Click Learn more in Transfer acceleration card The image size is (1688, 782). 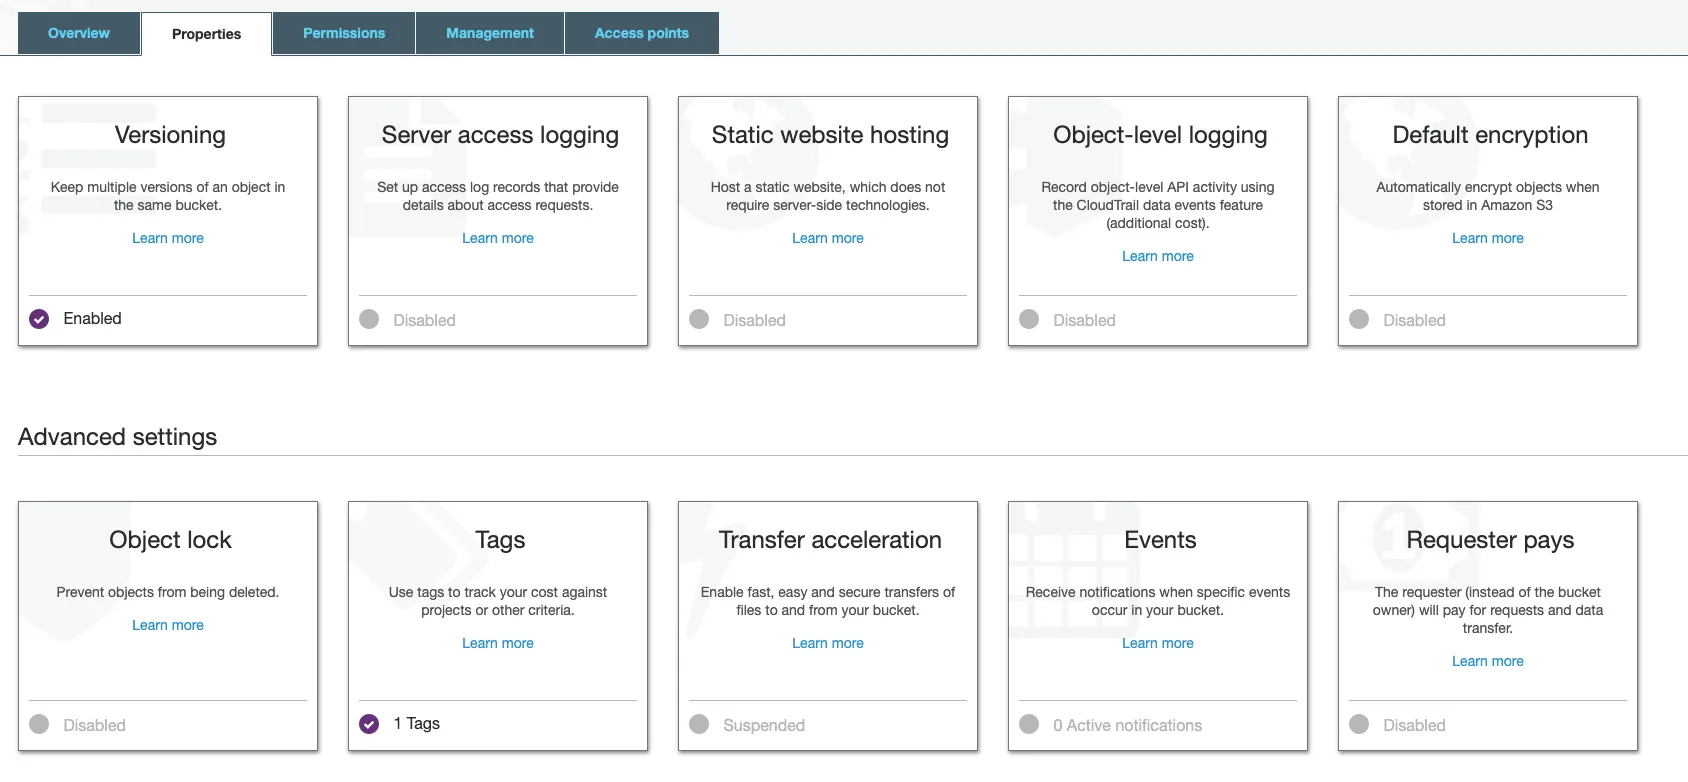click(828, 643)
